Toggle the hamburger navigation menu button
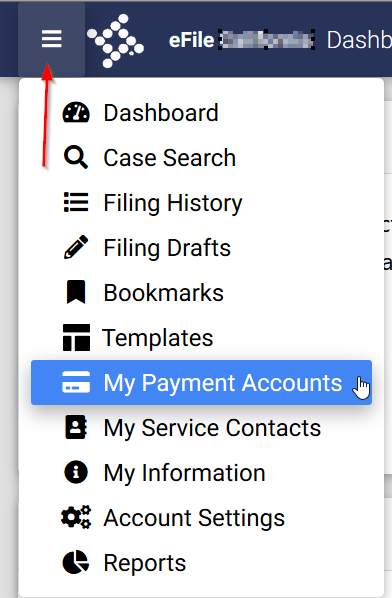The width and height of the screenshot is (392, 598). coord(51,39)
